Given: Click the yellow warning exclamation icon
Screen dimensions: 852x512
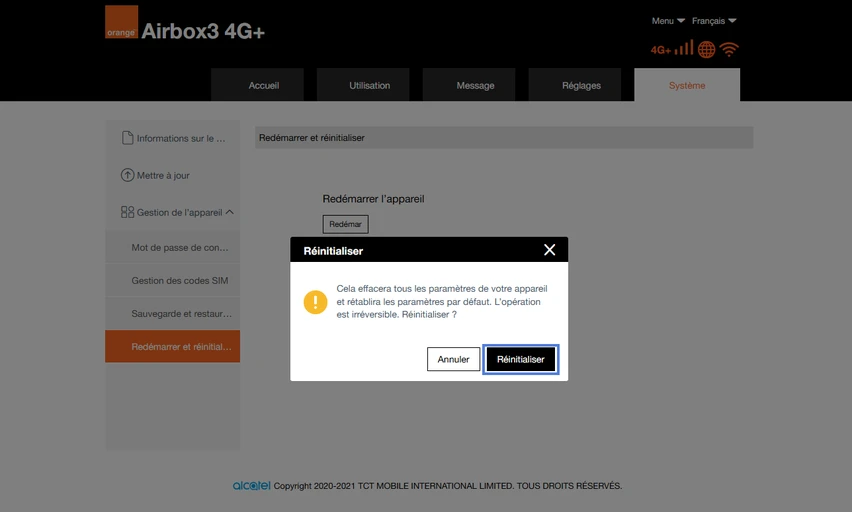Looking at the screenshot, I should [315, 302].
